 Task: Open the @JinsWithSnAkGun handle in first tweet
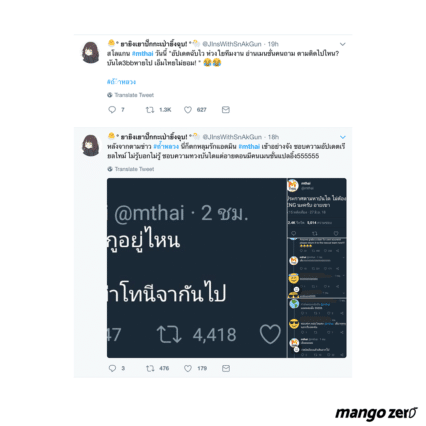tap(232, 44)
